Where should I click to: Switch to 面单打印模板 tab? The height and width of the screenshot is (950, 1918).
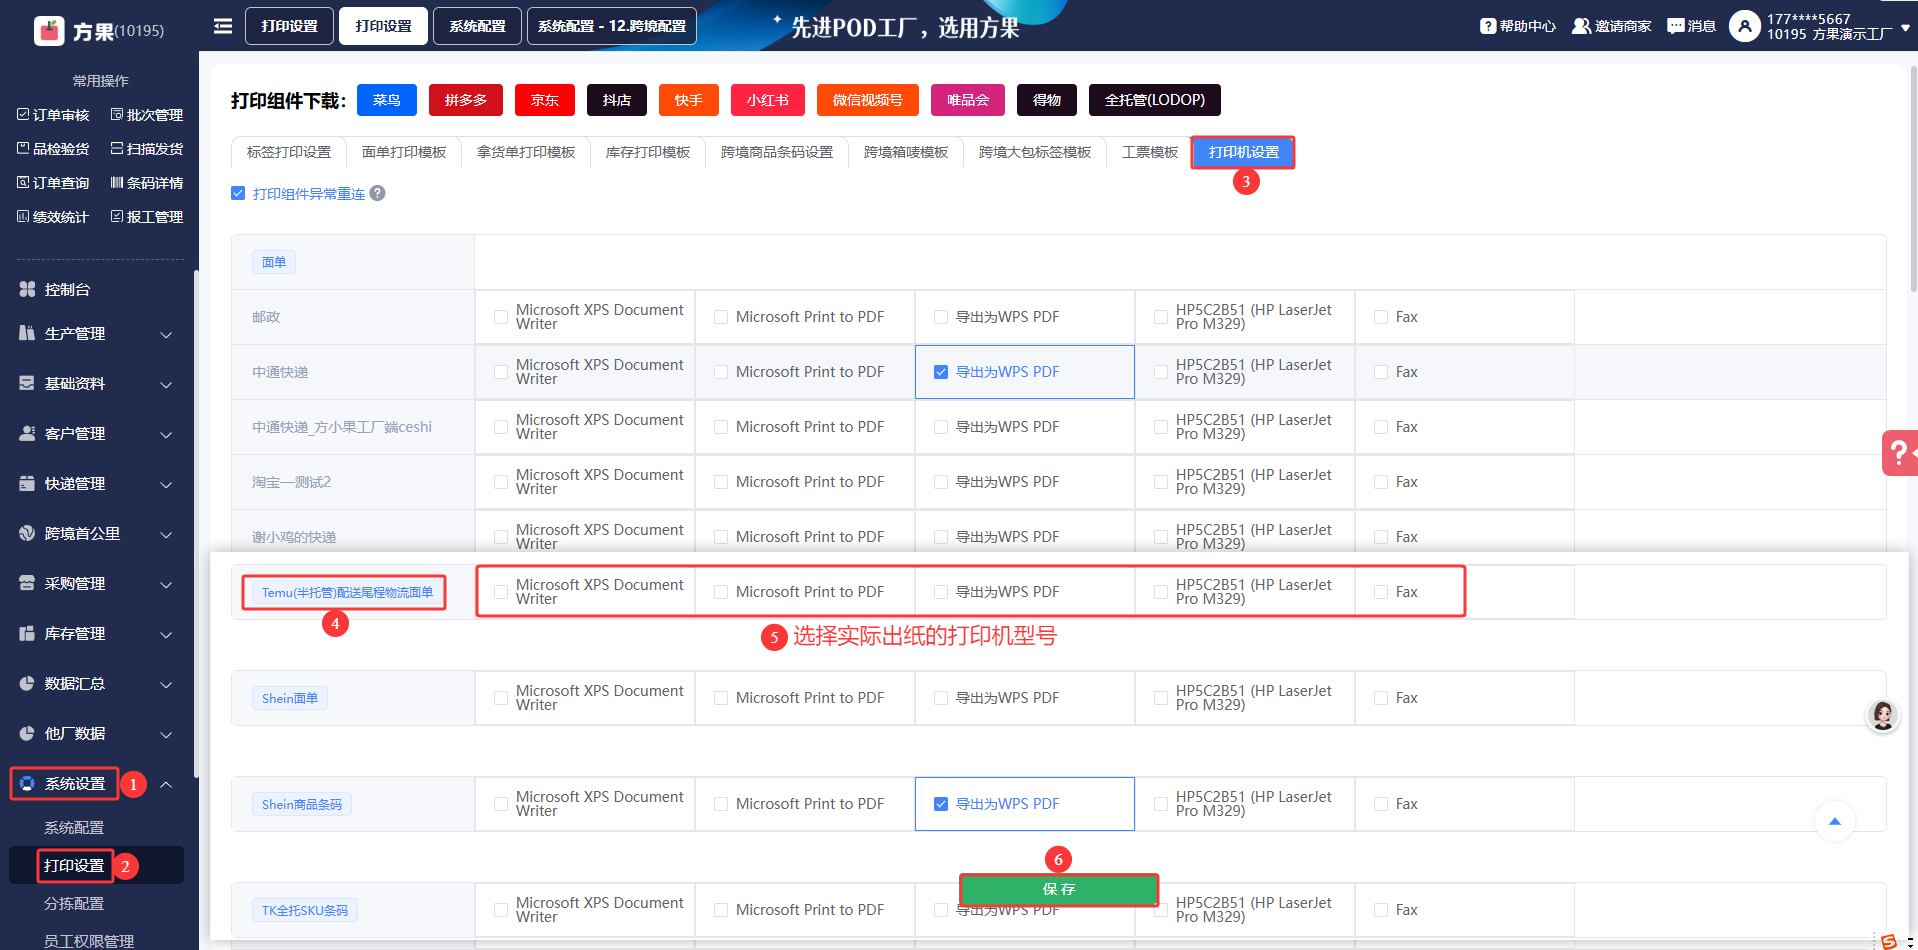point(404,152)
